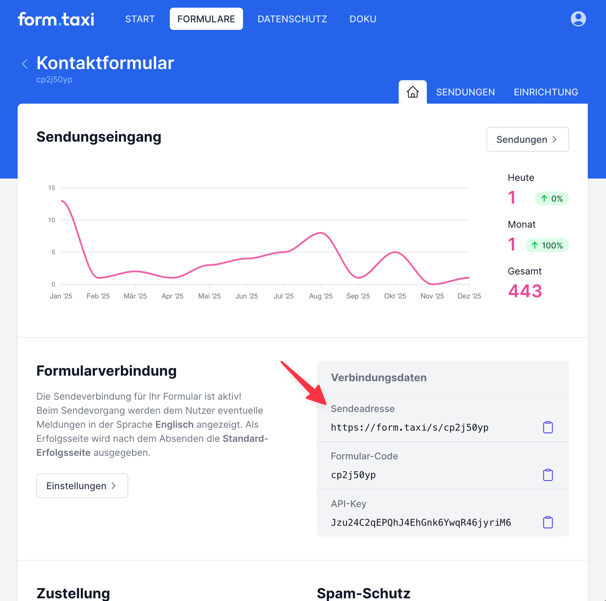Image resolution: width=606 pixels, height=601 pixels.
Task: Switch to the EINRICHTUNG tab
Action: tap(545, 92)
